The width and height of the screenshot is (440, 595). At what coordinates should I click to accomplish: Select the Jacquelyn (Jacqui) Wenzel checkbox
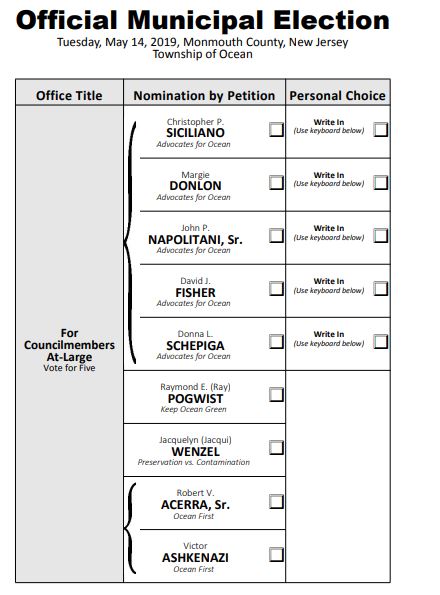276,448
